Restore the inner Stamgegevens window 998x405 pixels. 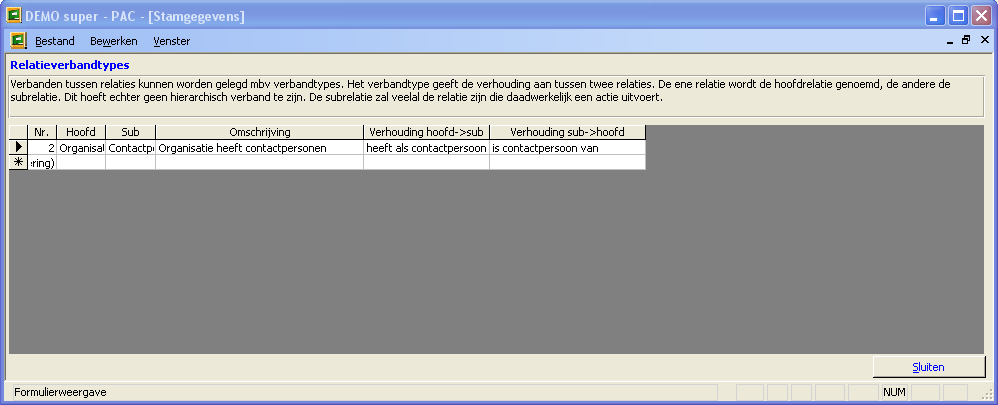(x=966, y=40)
